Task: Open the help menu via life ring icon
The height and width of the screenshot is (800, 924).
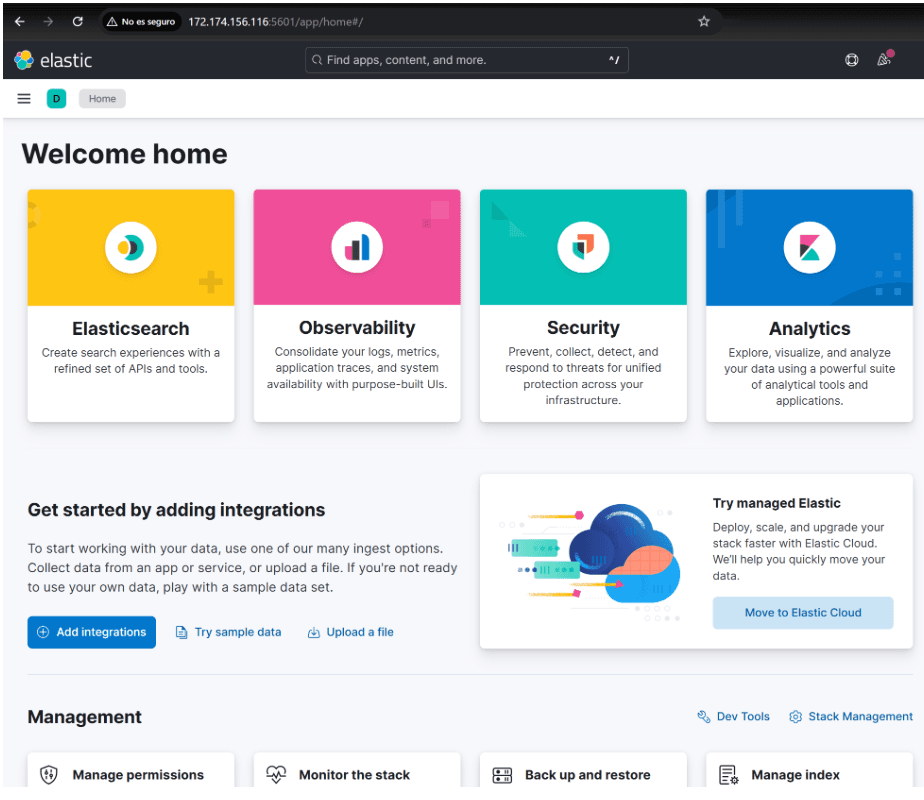Action: [x=851, y=60]
